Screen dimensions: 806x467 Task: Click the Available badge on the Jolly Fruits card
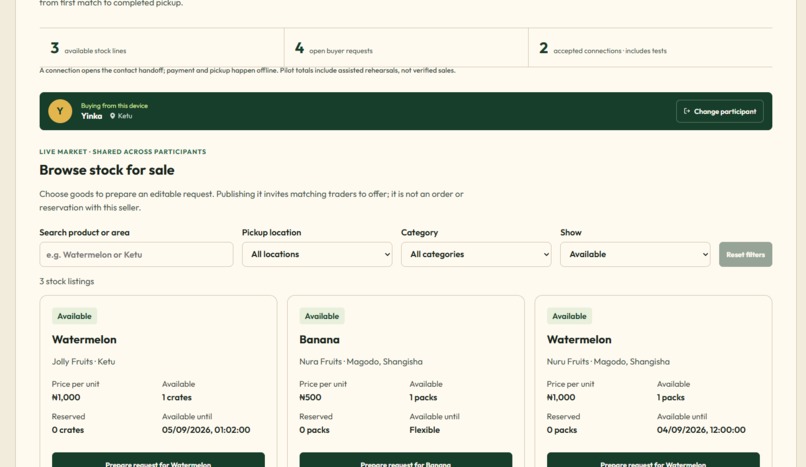click(75, 316)
